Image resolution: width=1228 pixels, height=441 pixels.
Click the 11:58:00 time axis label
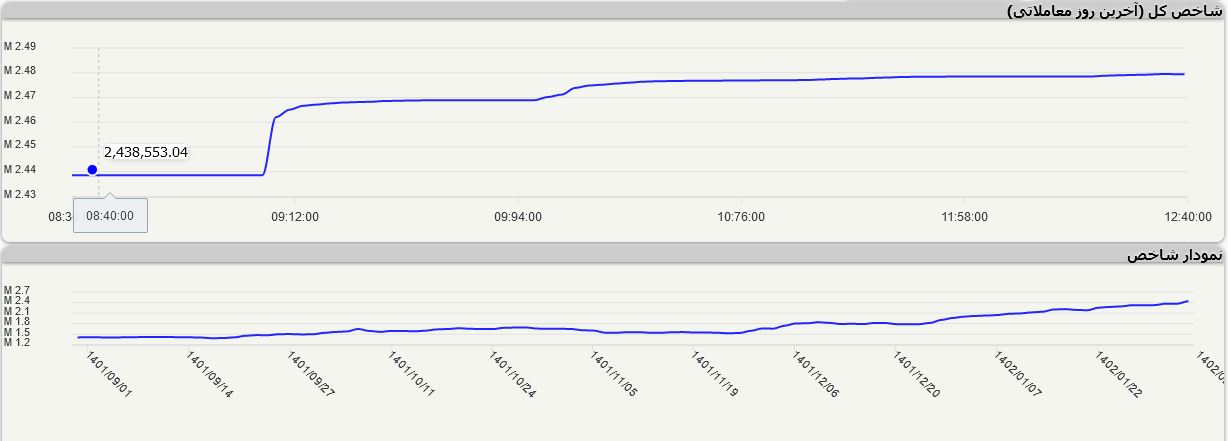point(964,216)
